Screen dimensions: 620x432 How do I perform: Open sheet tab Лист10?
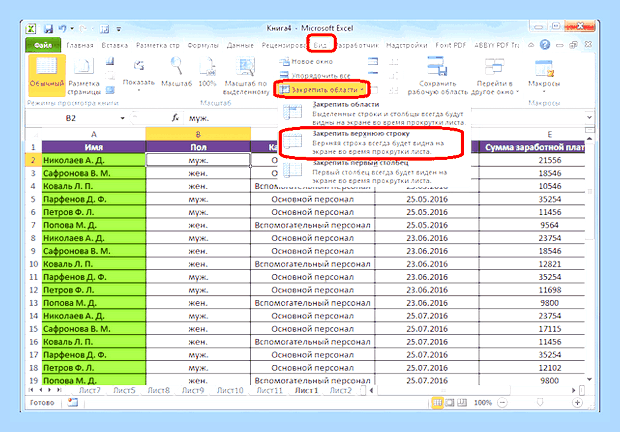pyautogui.click(x=230, y=390)
